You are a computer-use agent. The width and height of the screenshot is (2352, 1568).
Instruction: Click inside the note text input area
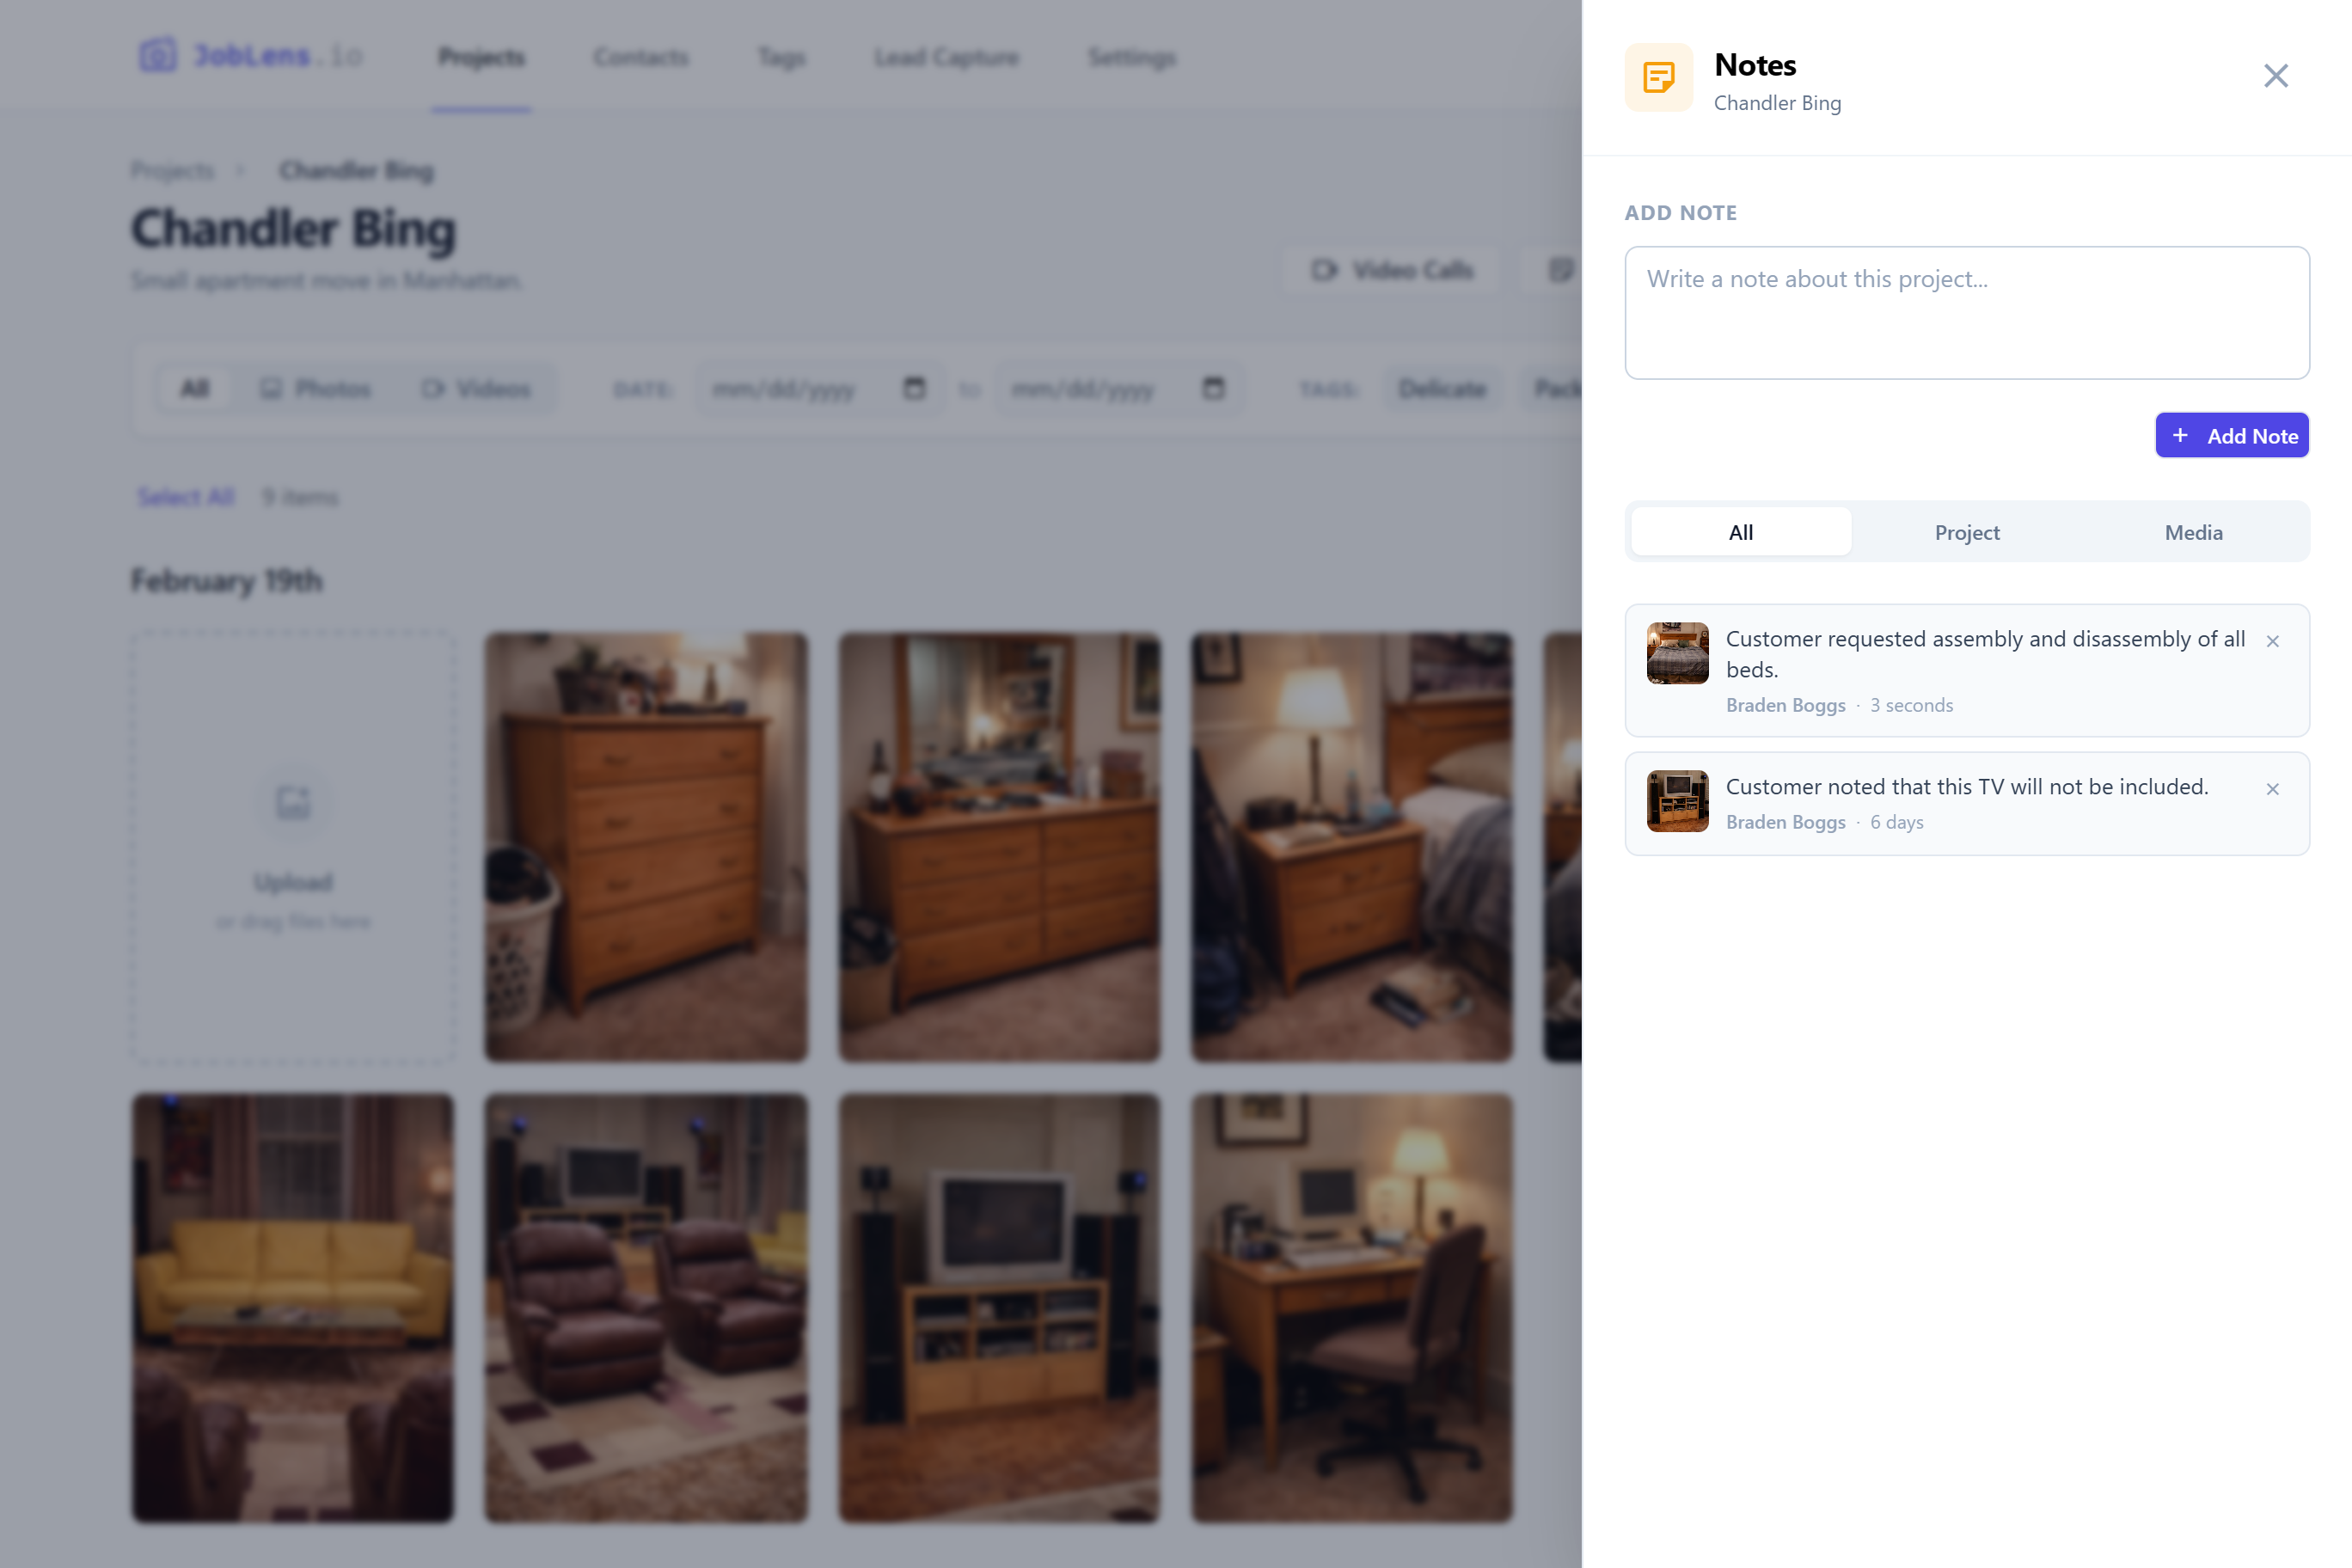1966,313
